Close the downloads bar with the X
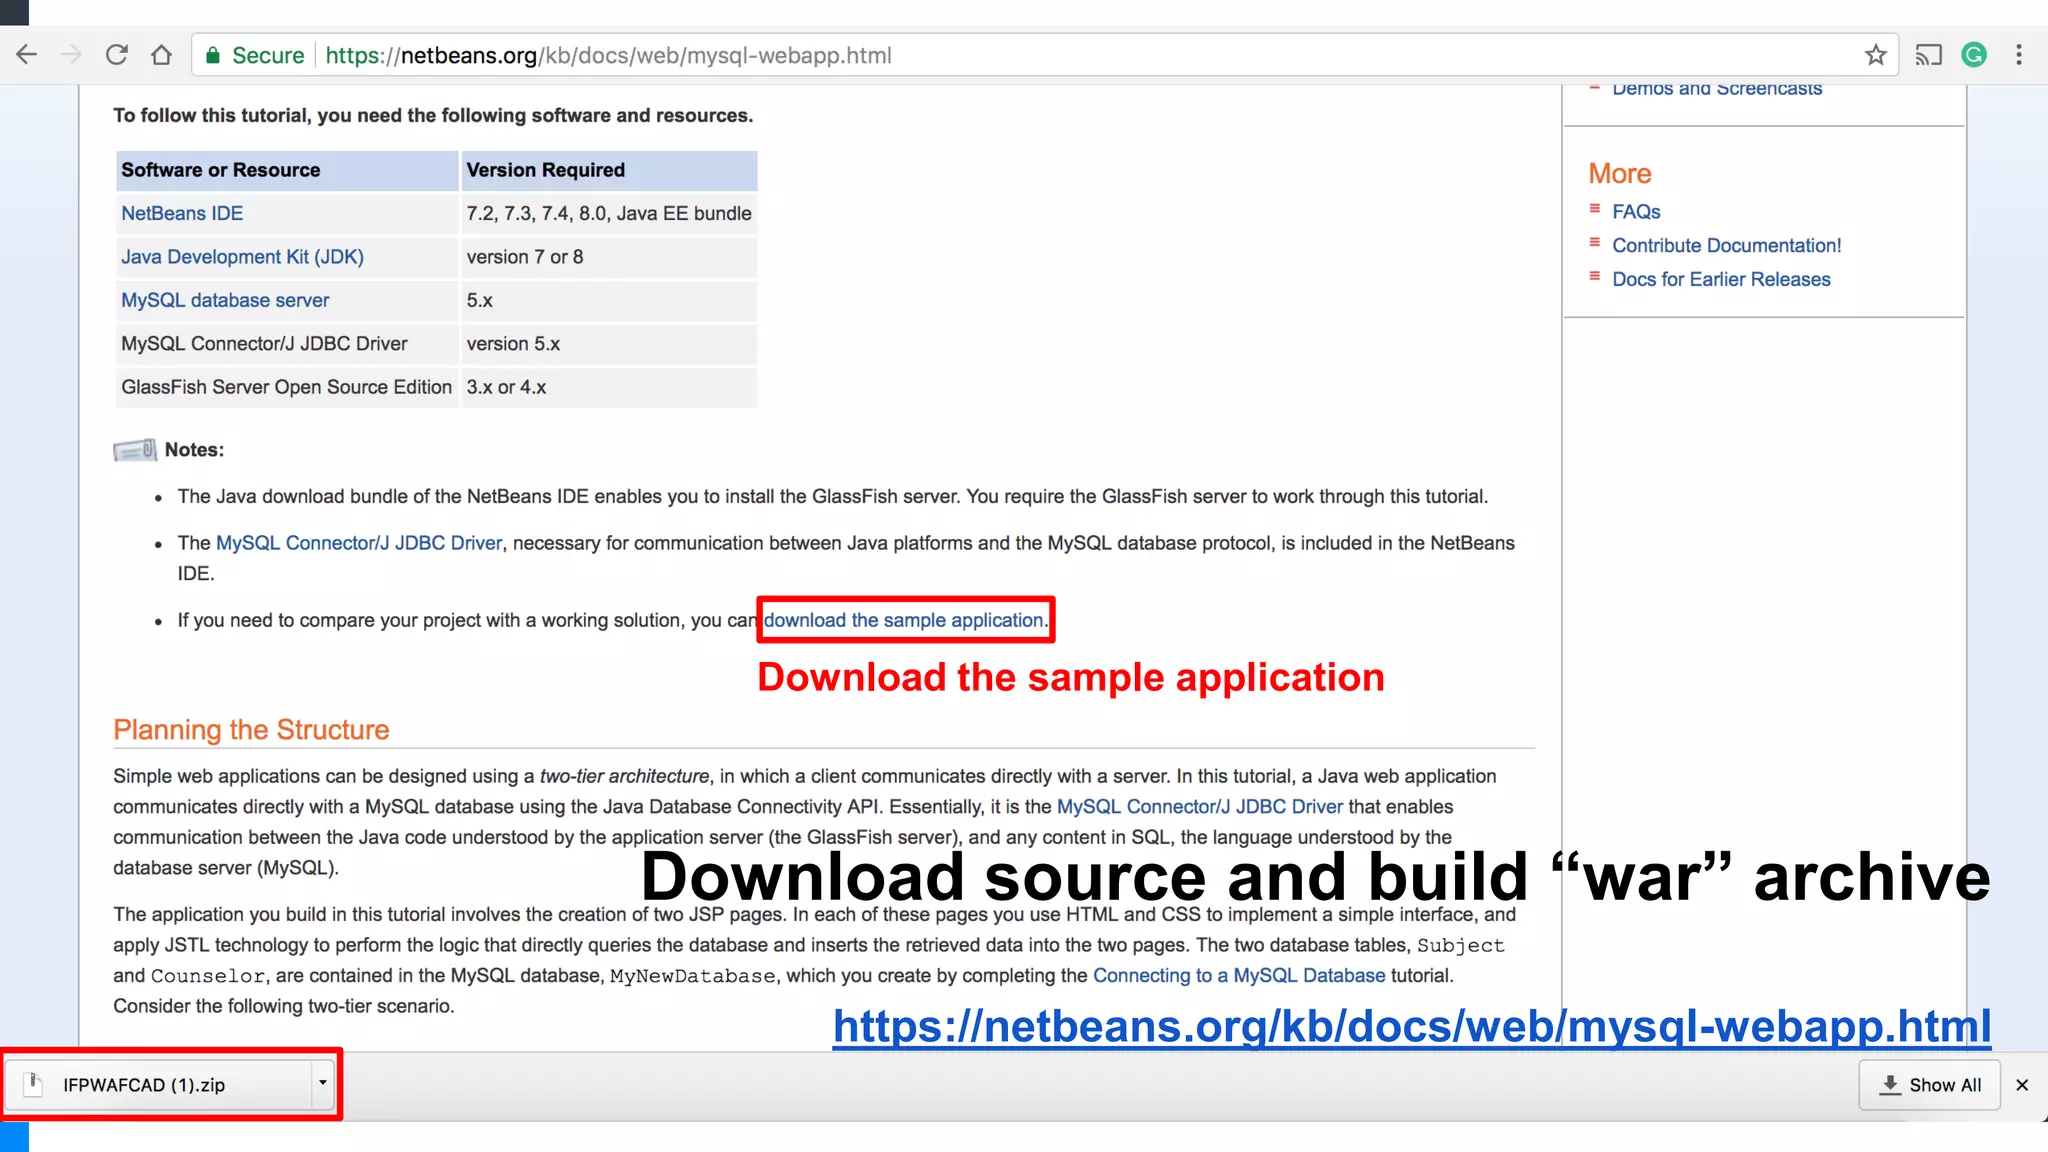Image resolution: width=2048 pixels, height=1152 pixels. coord(2022,1085)
